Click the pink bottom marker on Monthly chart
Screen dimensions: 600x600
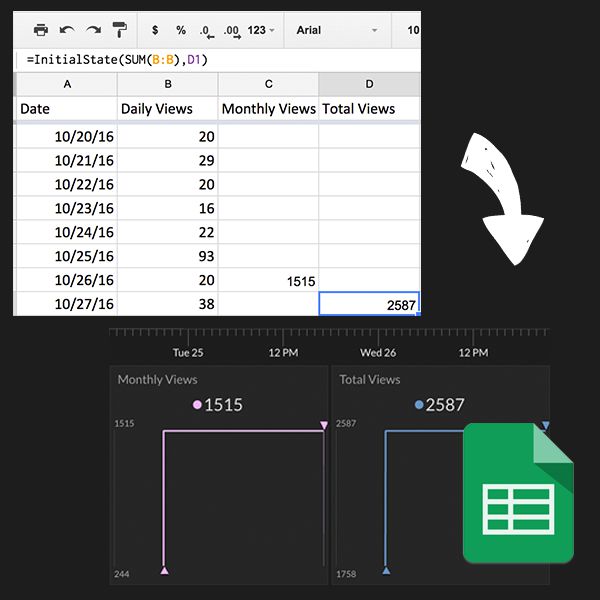click(164, 571)
